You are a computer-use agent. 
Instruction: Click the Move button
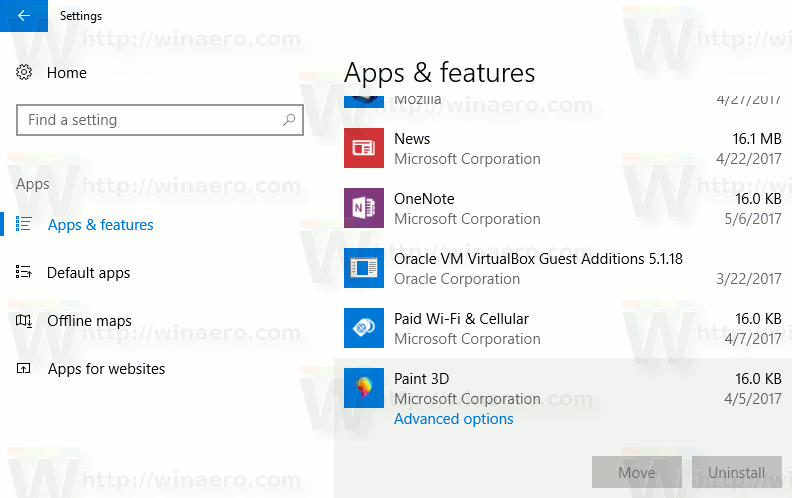click(x=636, y=472)
